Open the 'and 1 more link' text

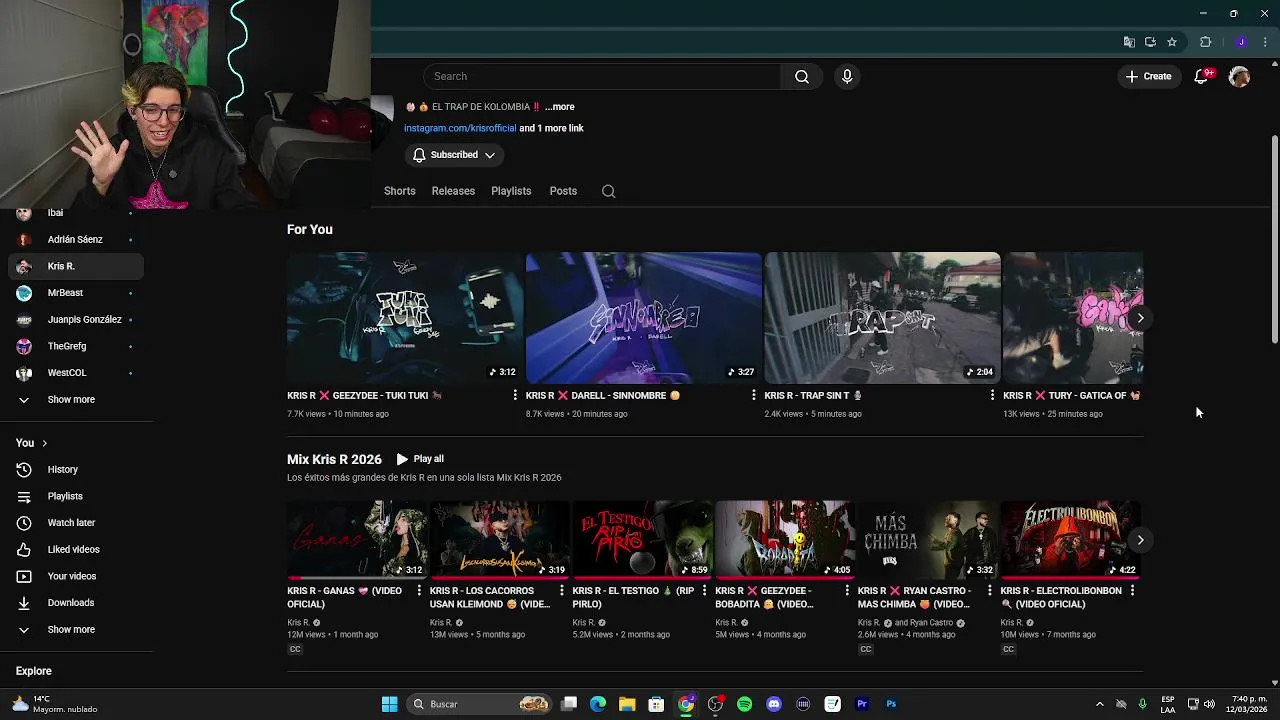(x=551, y=128)
